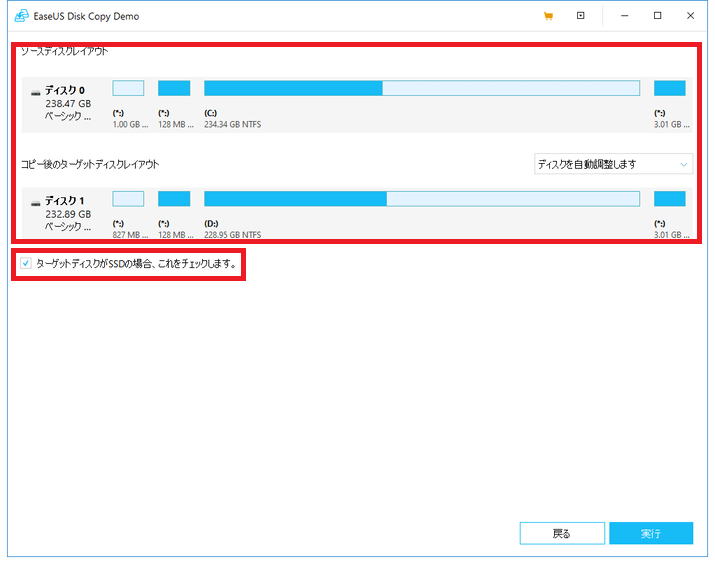Select the D: NTFS partition on target disk

(x=421, y=198)
